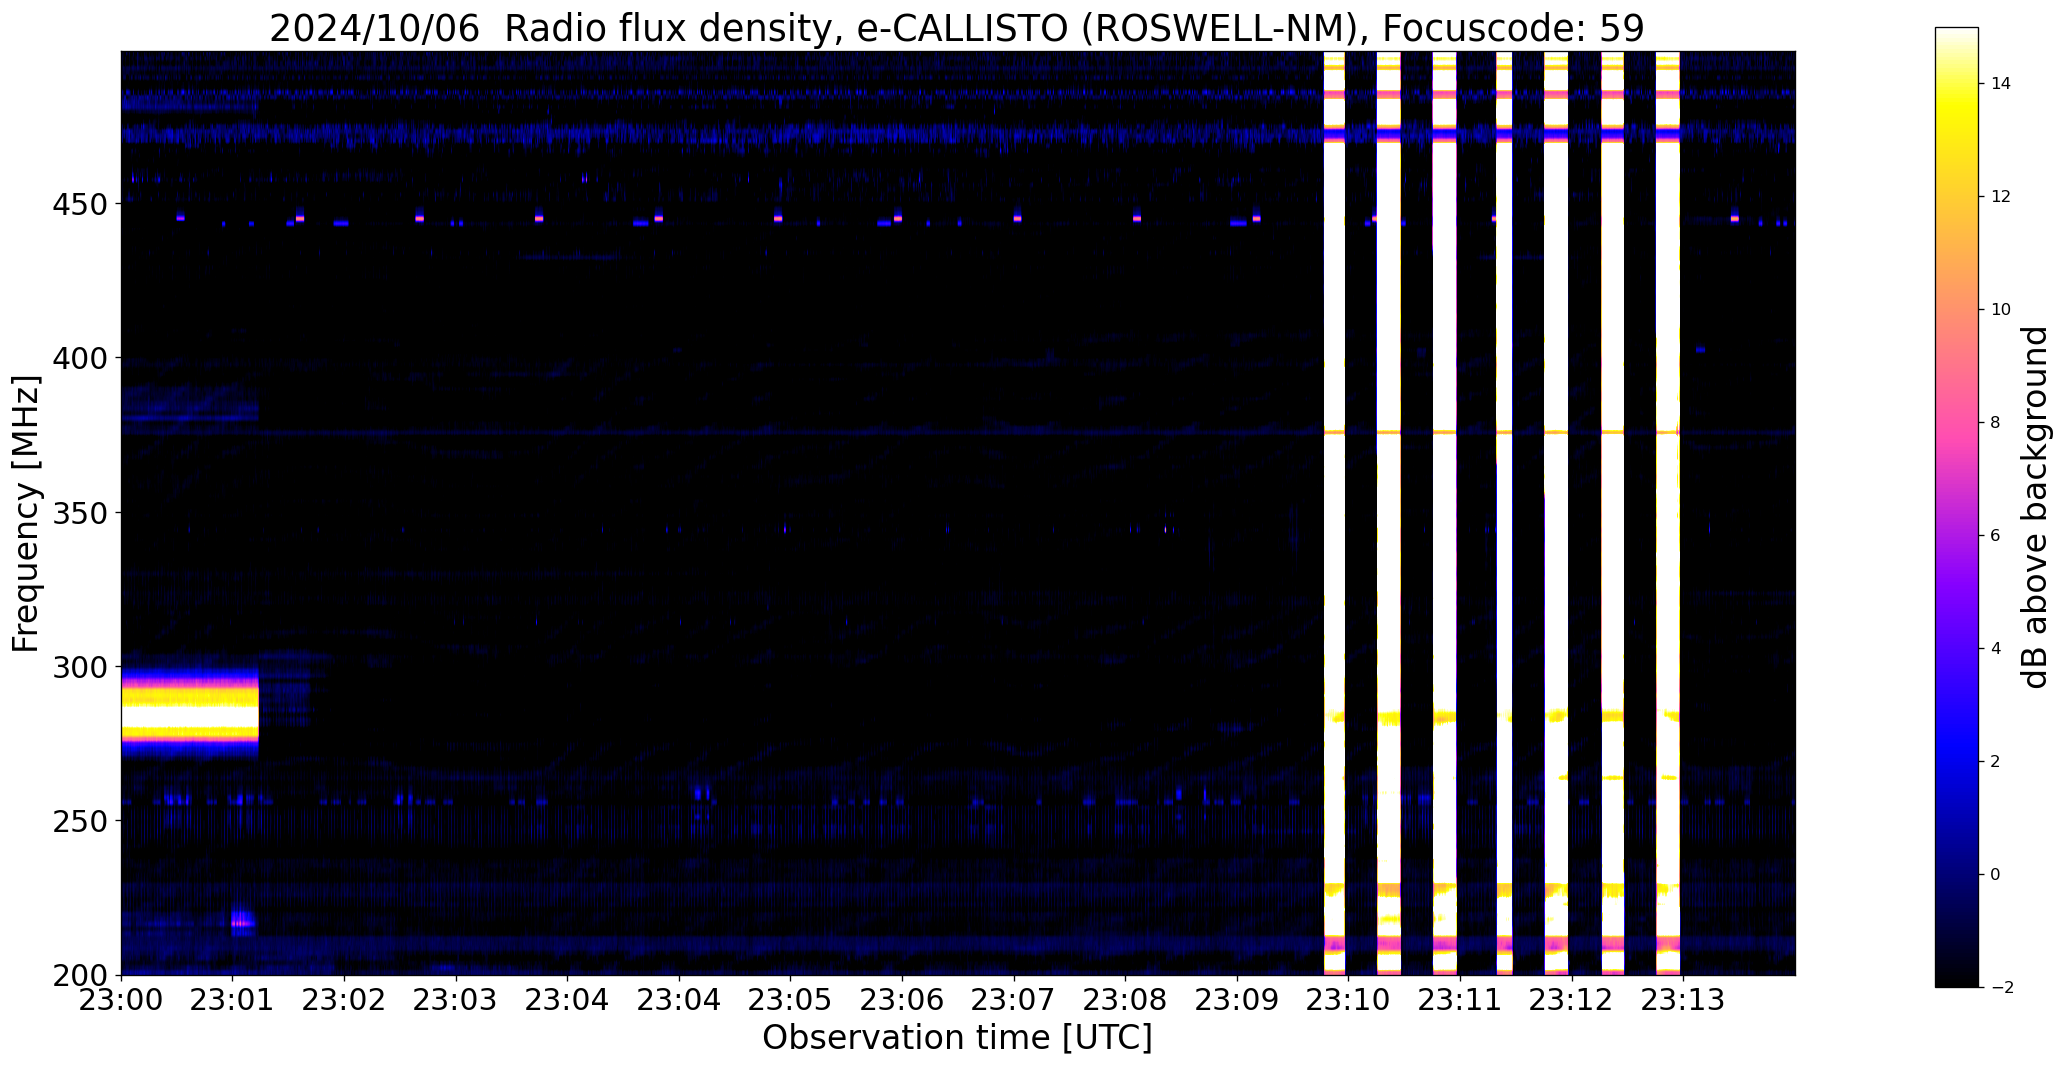Click the 300 tick on frequency axis

tap(82, 667)
